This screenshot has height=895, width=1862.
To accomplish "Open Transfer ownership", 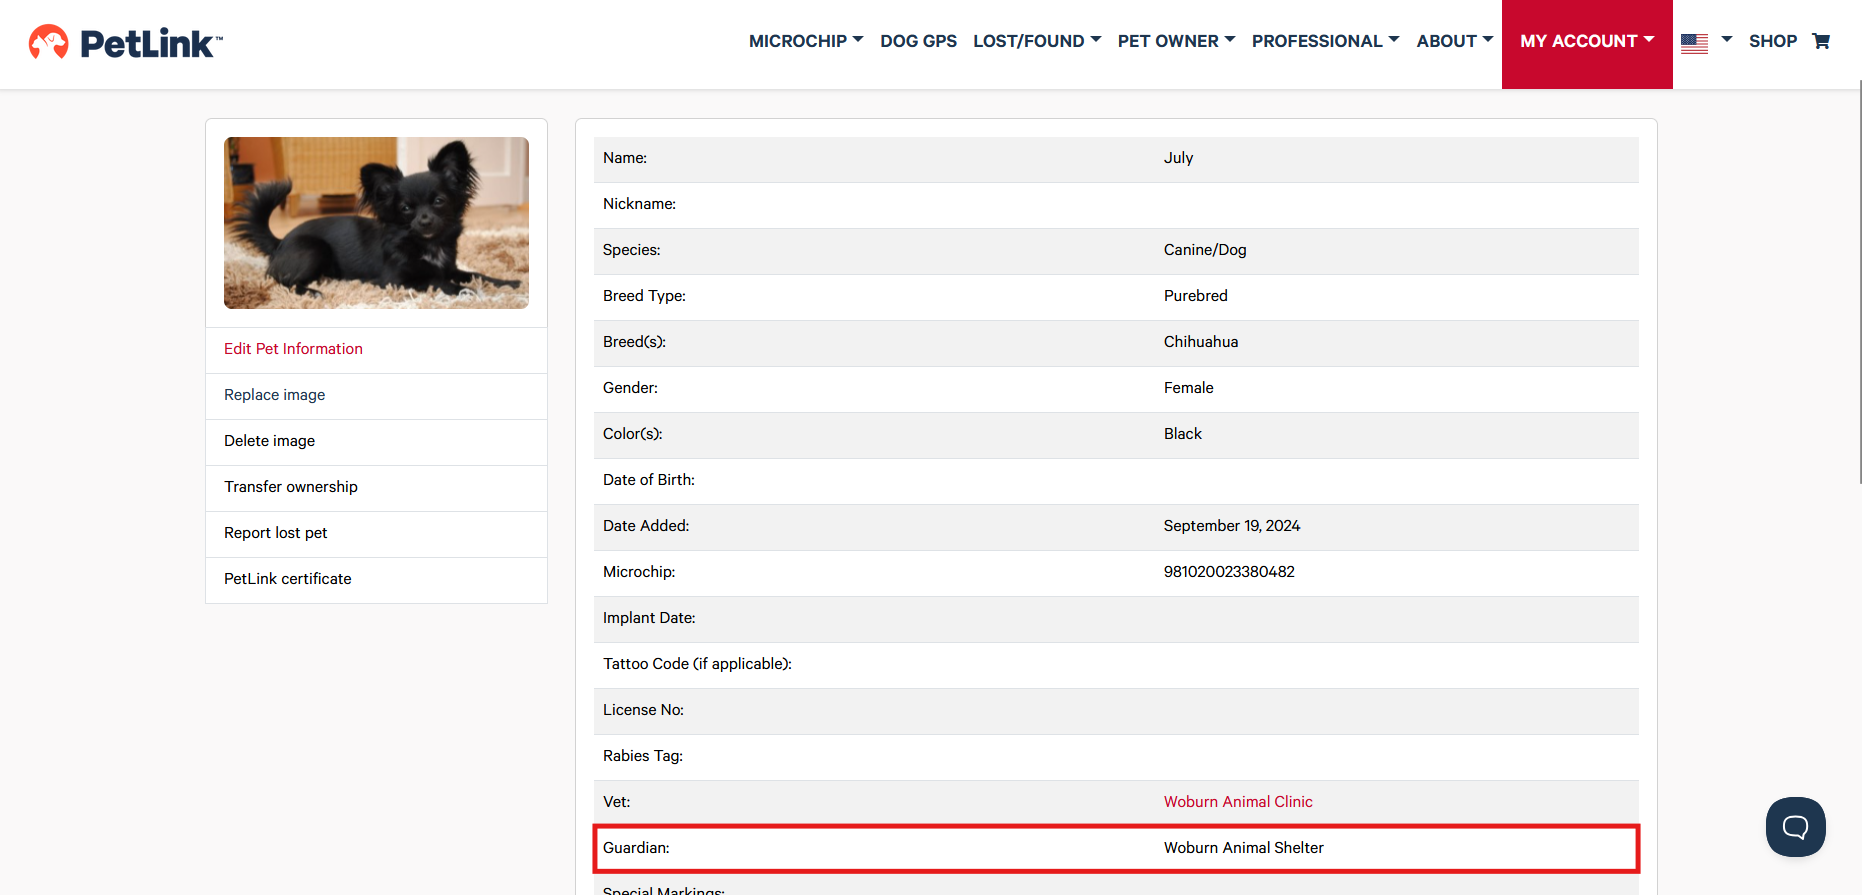I will click(291, 487).
